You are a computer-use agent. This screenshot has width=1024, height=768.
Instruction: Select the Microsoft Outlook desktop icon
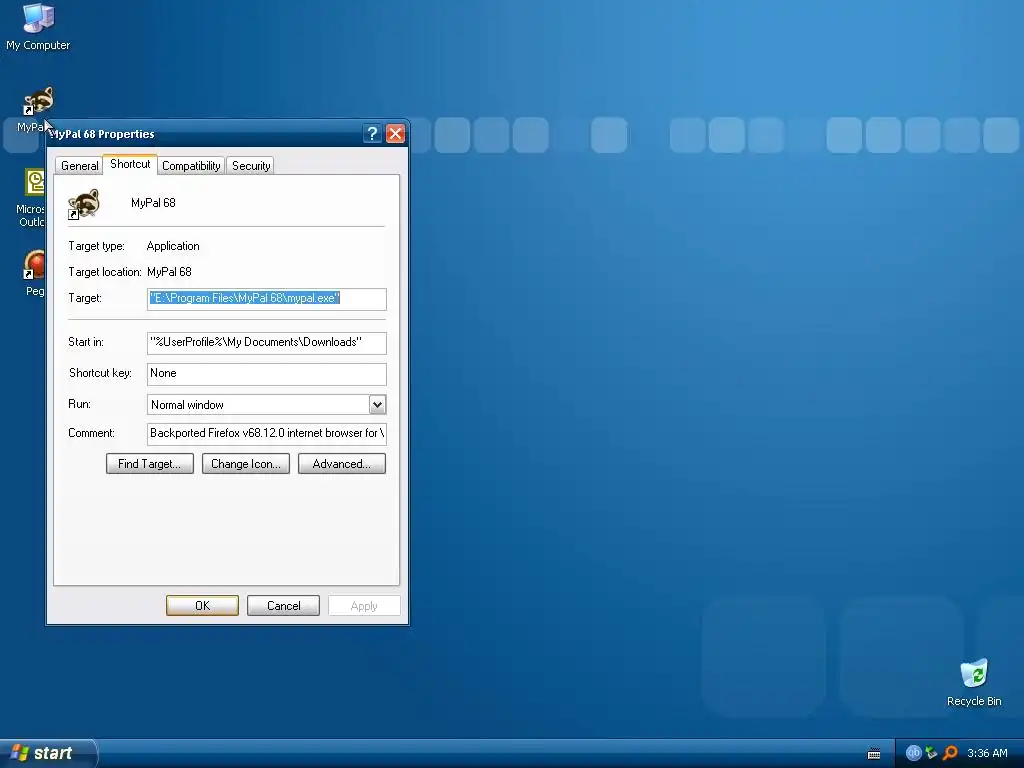point(32,198)
